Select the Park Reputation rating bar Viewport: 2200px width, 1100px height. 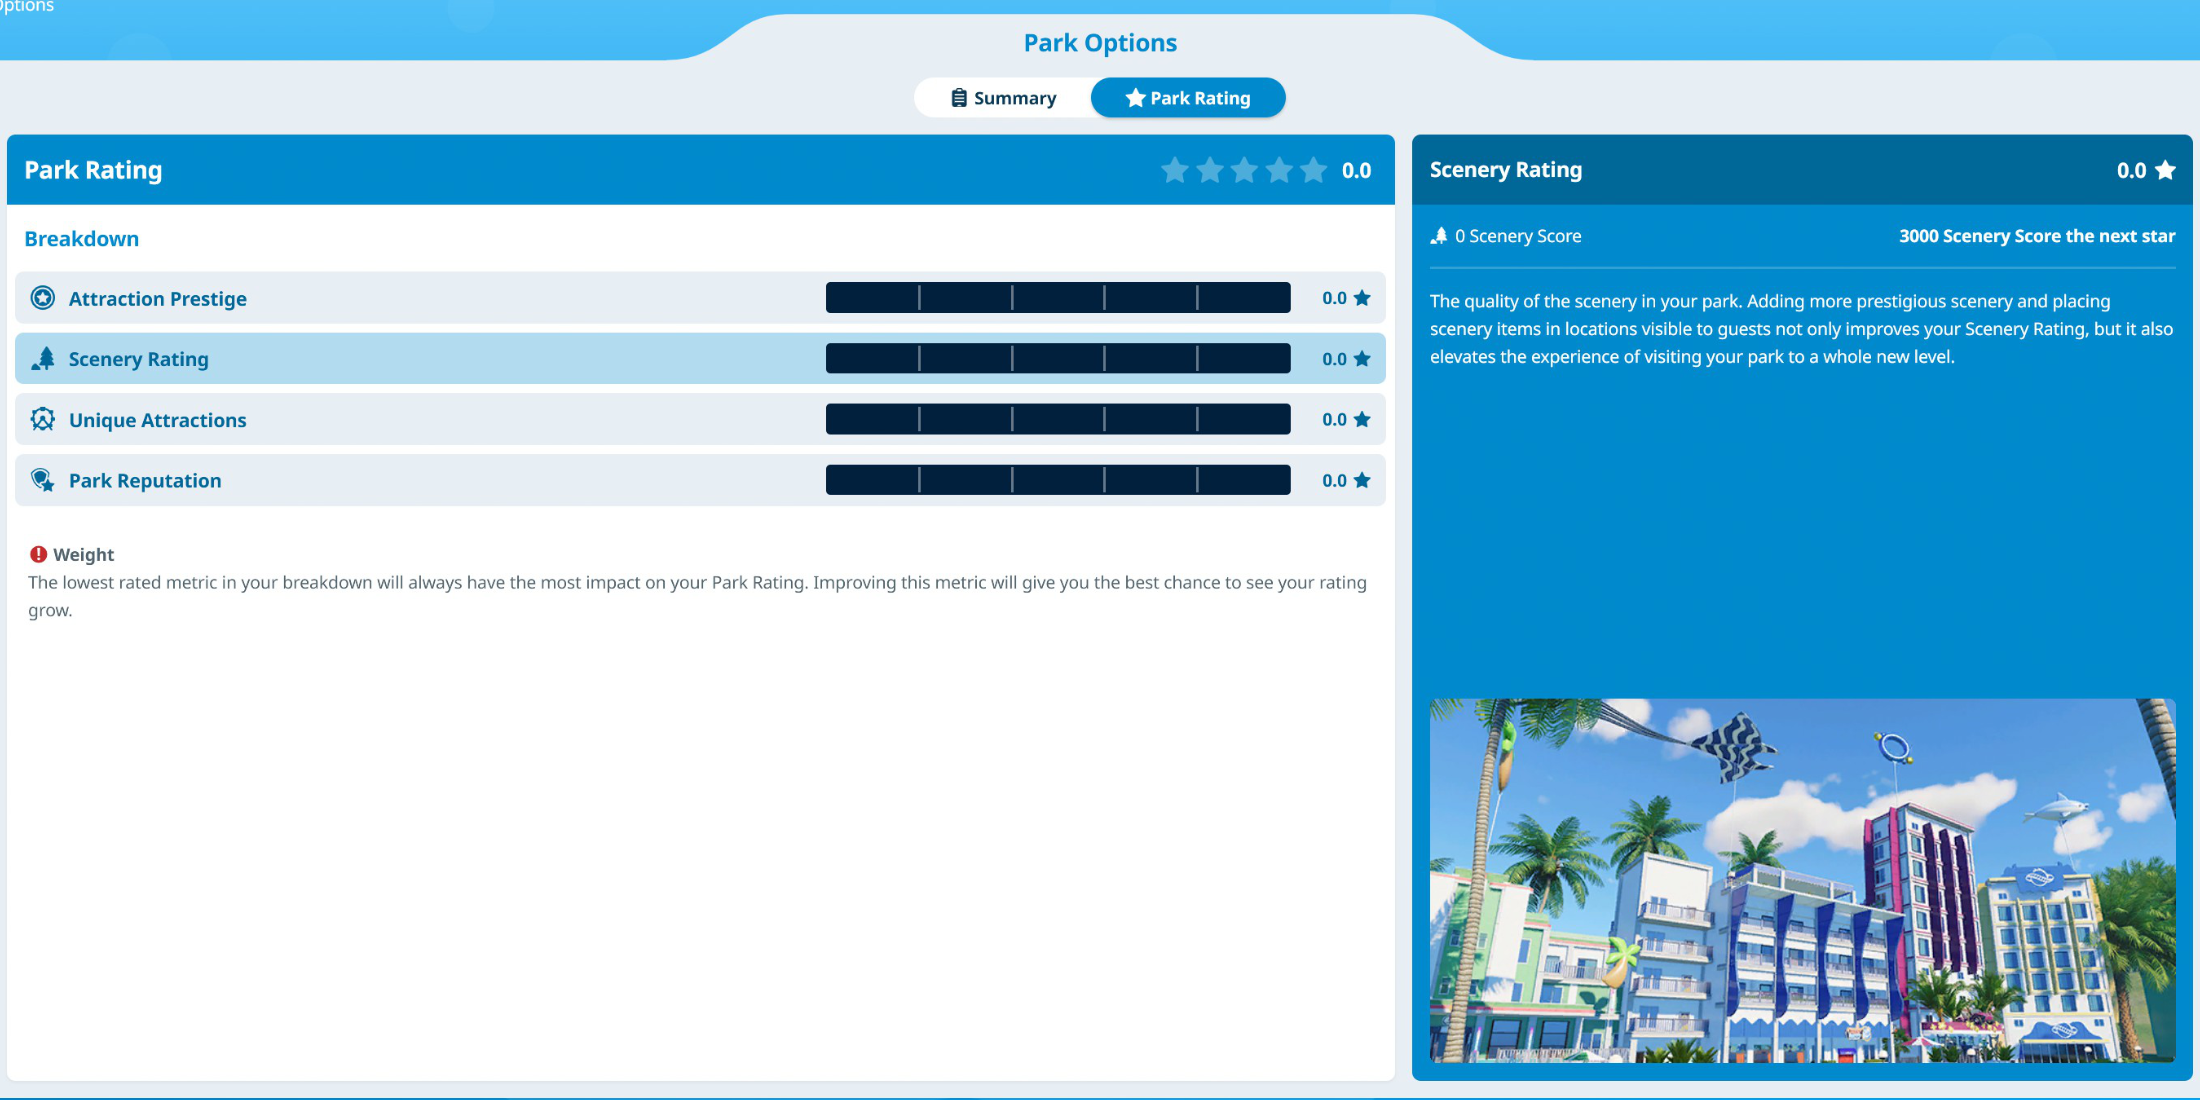click(x=1057, y=480)
